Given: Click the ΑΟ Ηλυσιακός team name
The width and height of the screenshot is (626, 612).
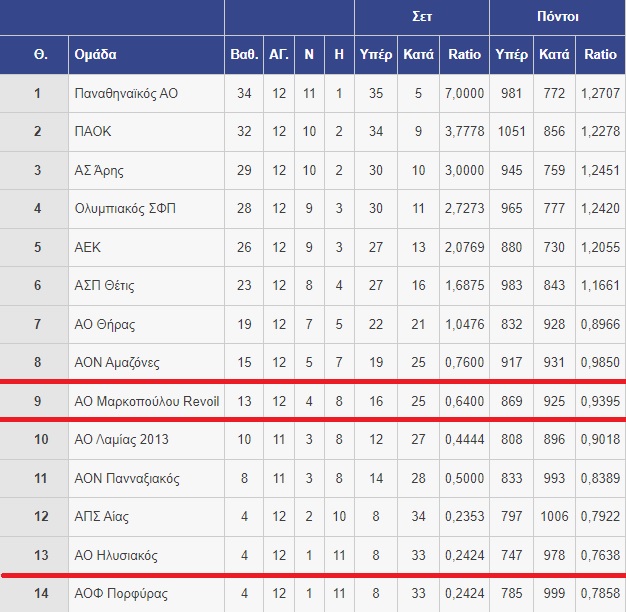Looking at the screenshot, I should 116,555.
